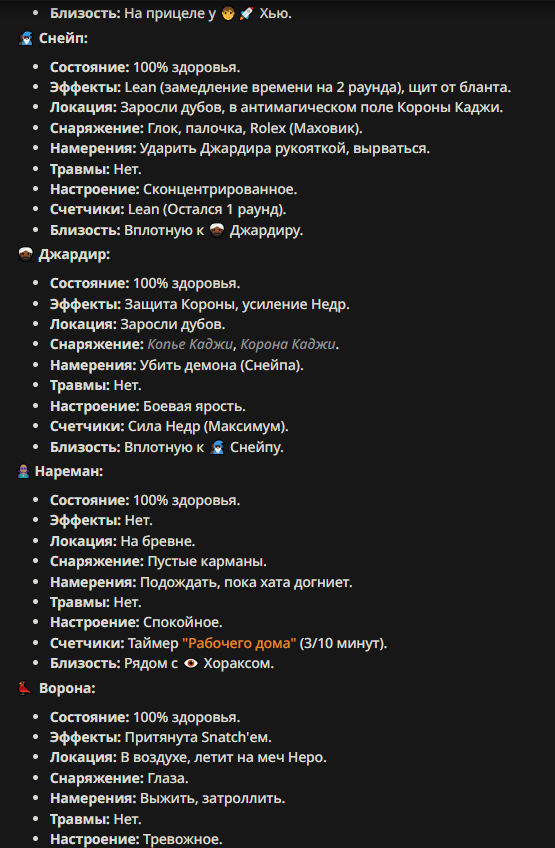Click Счетчики: Сила Недр (Максимум) line

pyautogui.click(x=169, y=427)
